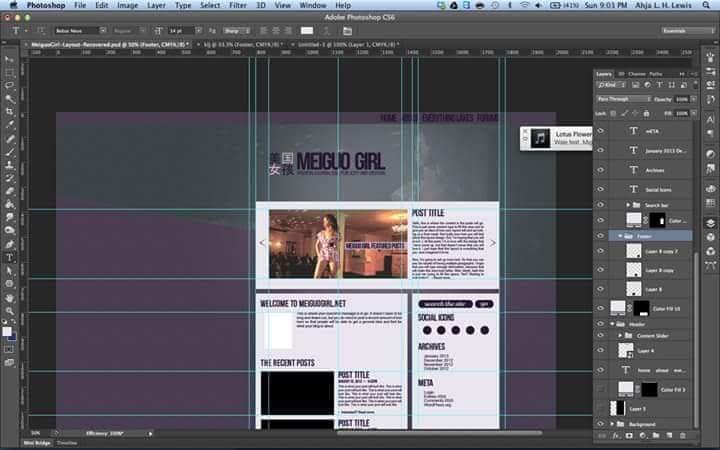Switch to the Channels tab

point(637,74)
